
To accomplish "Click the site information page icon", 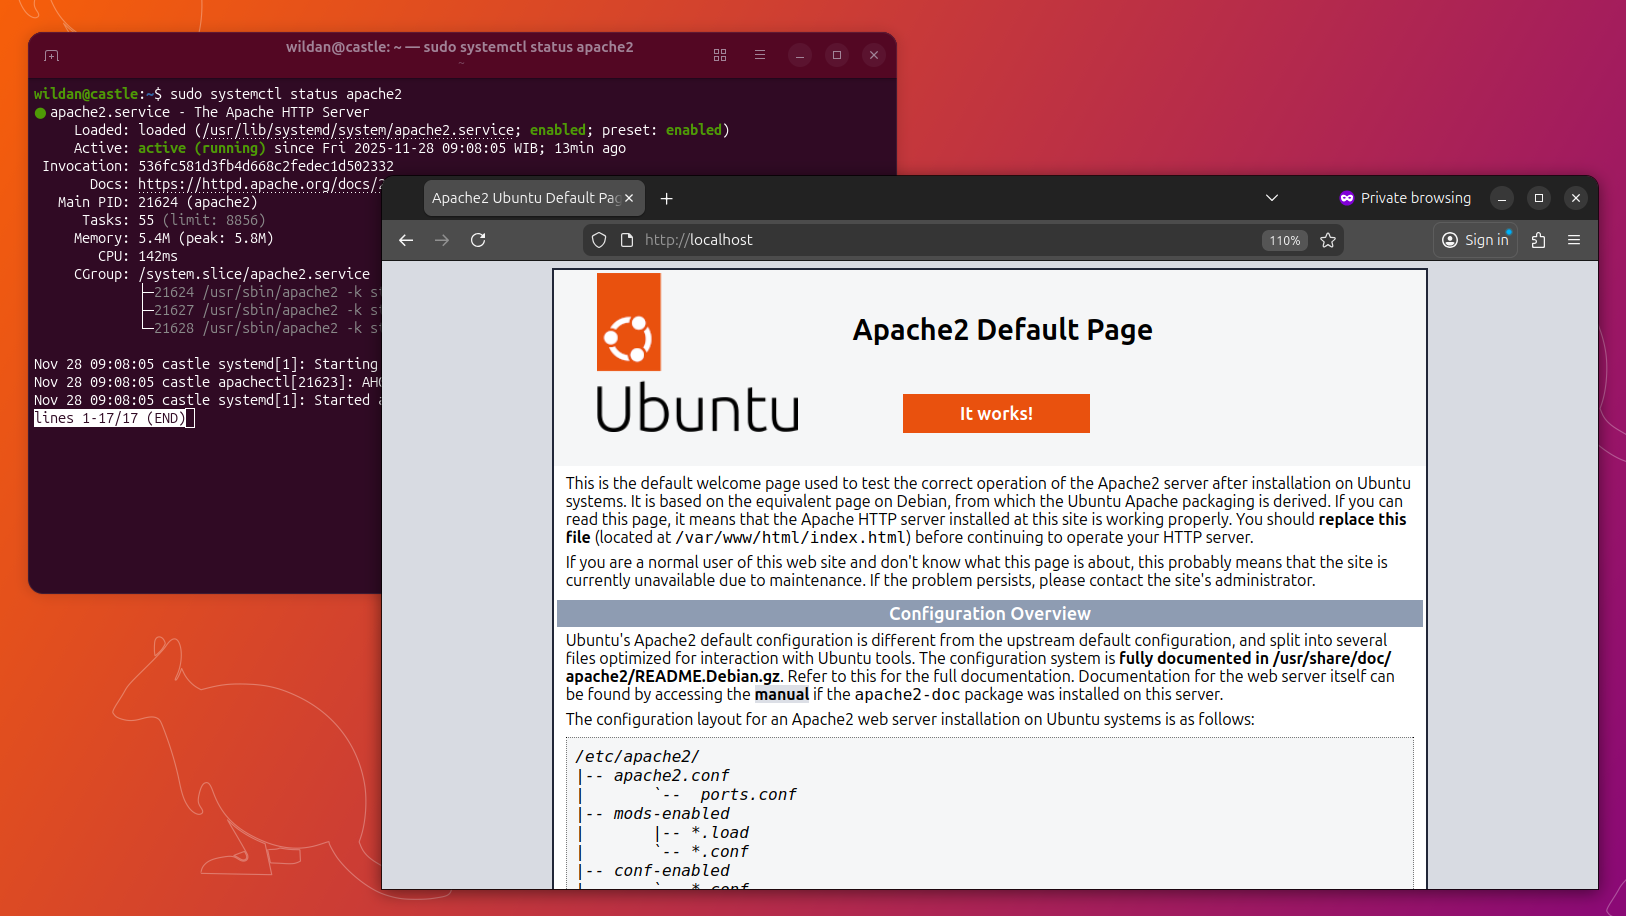I will click(x=627, y=240).
